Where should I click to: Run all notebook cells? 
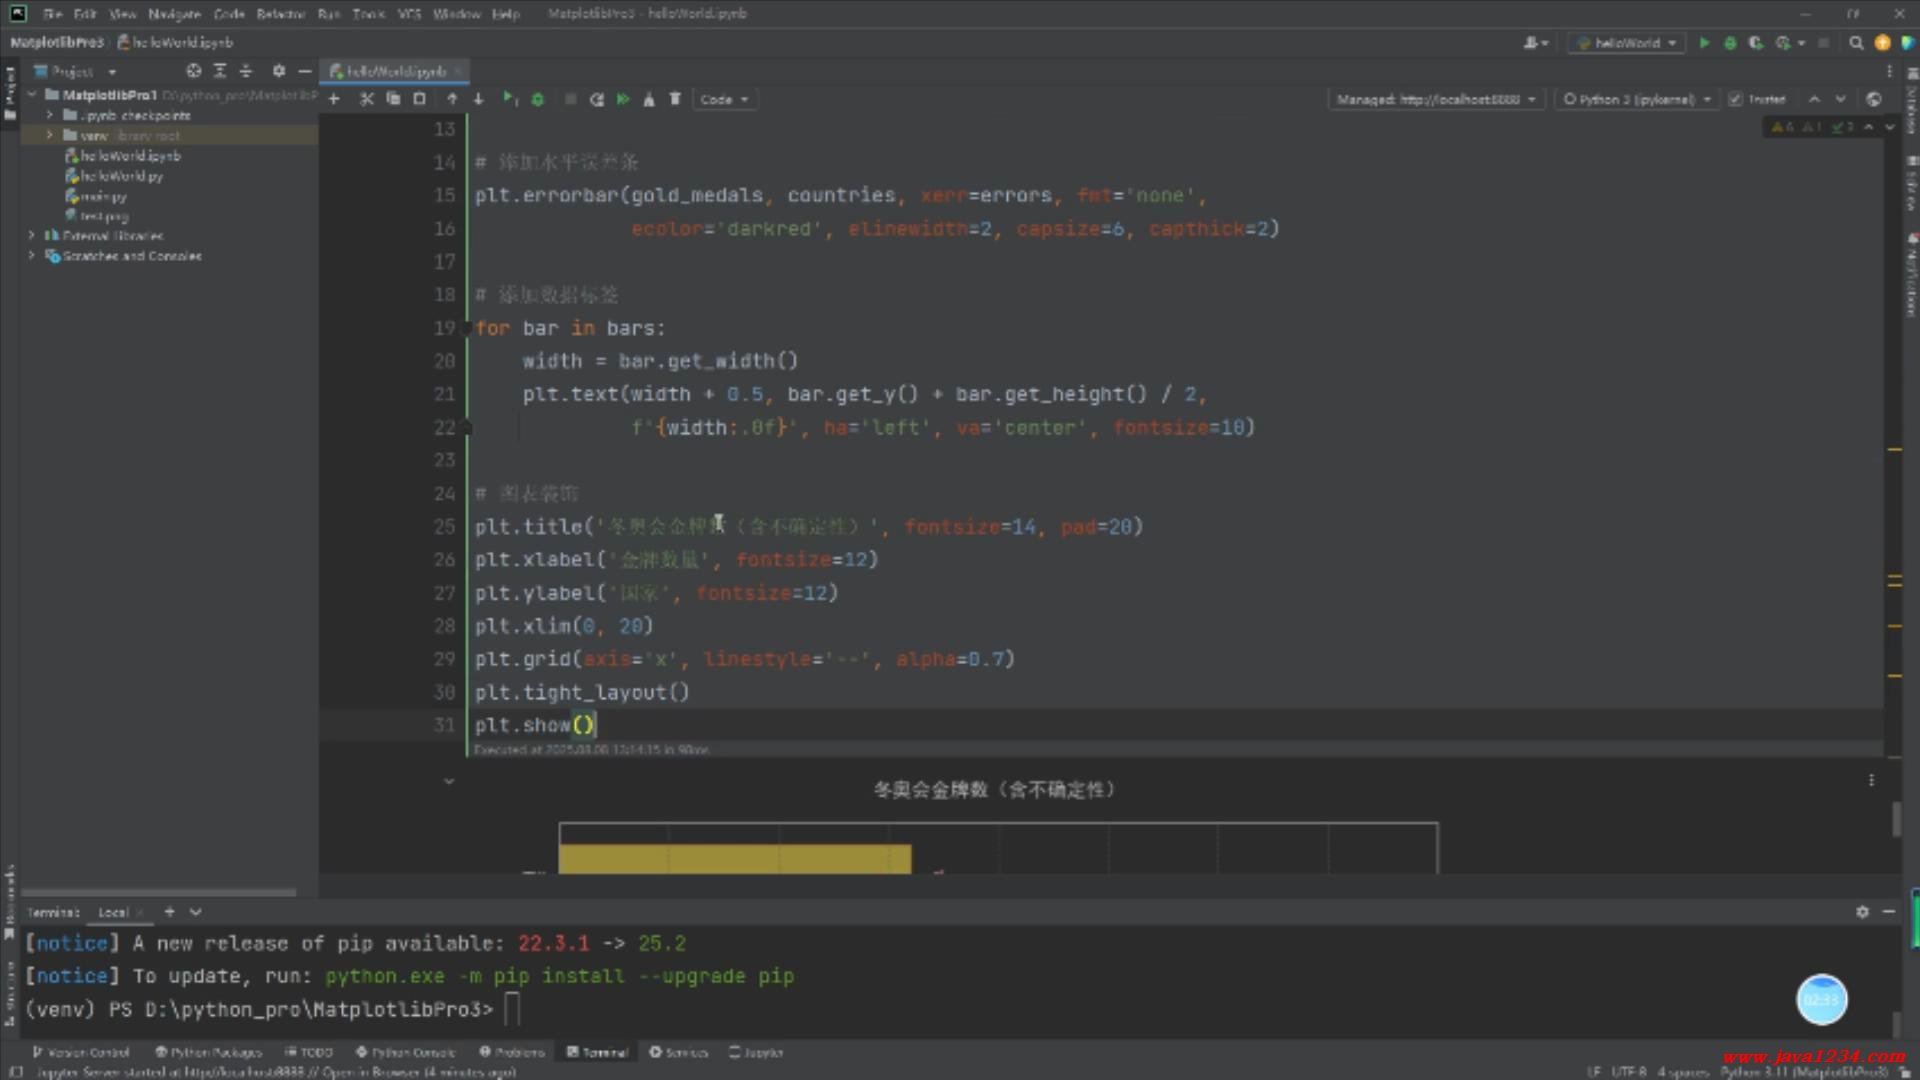pos(623,99)
